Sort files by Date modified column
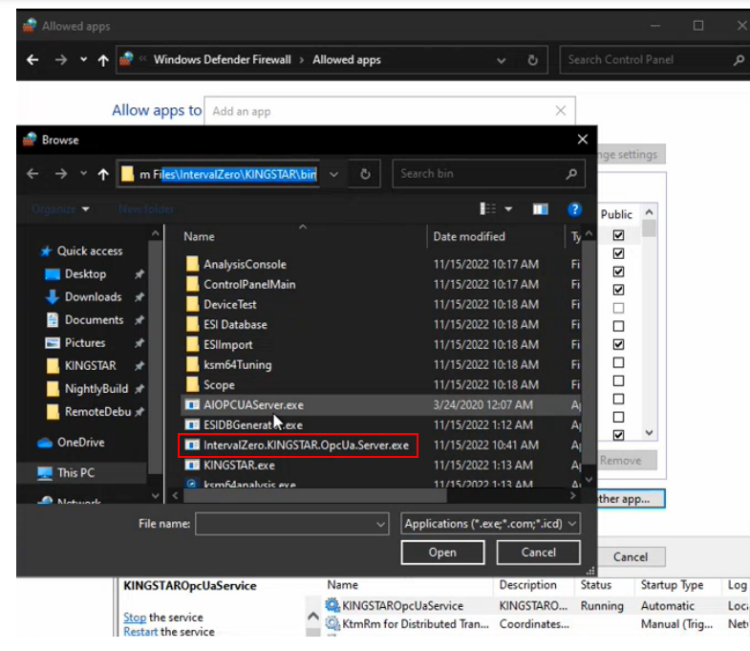Screen dimensions: 750x651 click(x=469, y=236)
